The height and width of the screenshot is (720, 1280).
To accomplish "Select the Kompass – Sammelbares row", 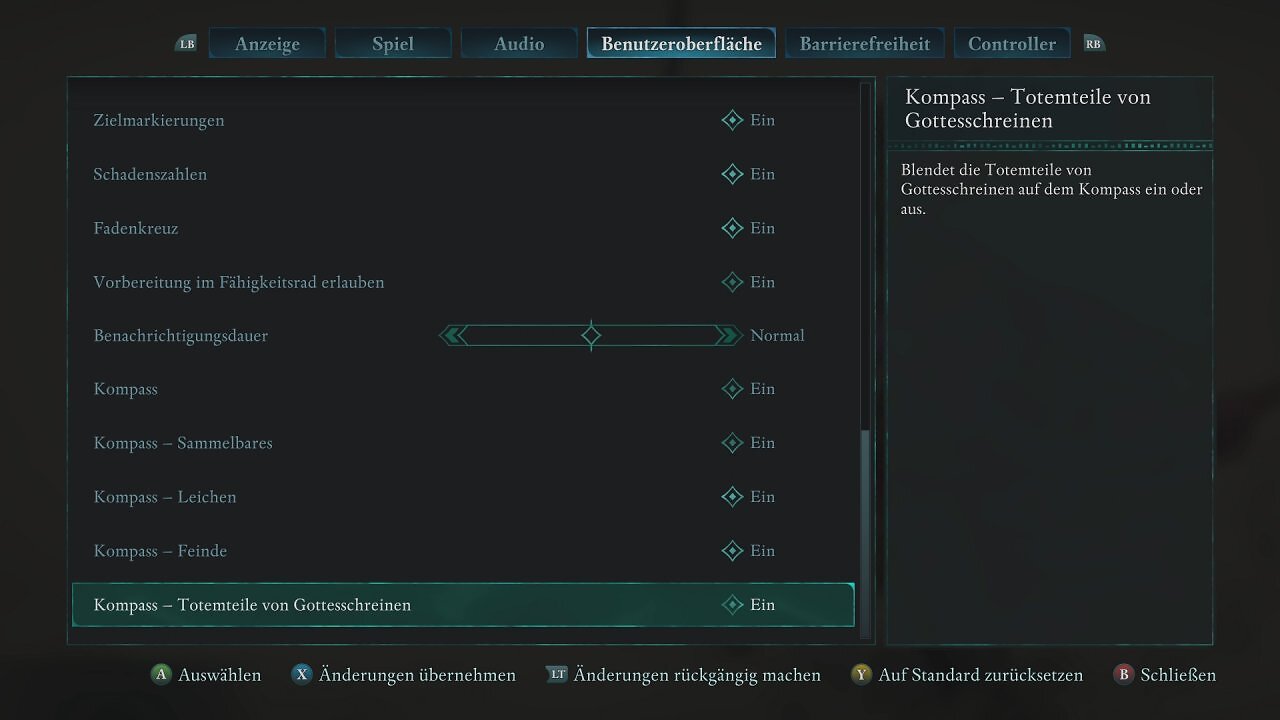I will [x=463, y=443].
